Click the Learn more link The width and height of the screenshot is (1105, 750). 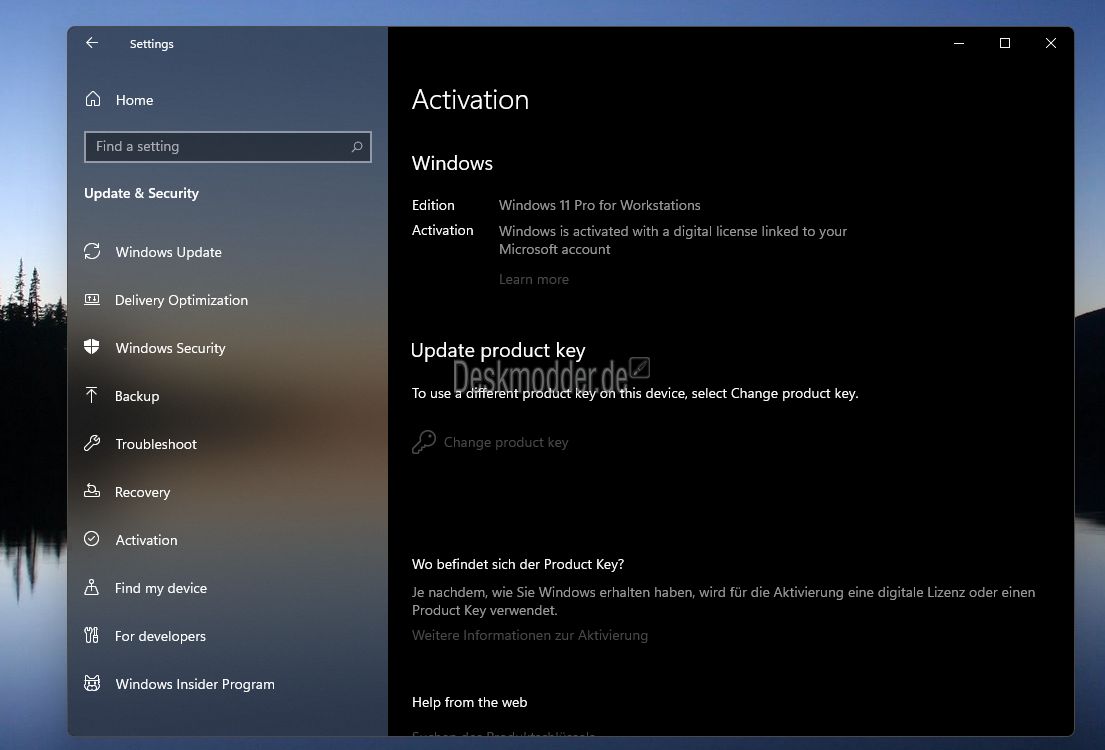click(533, 279)
